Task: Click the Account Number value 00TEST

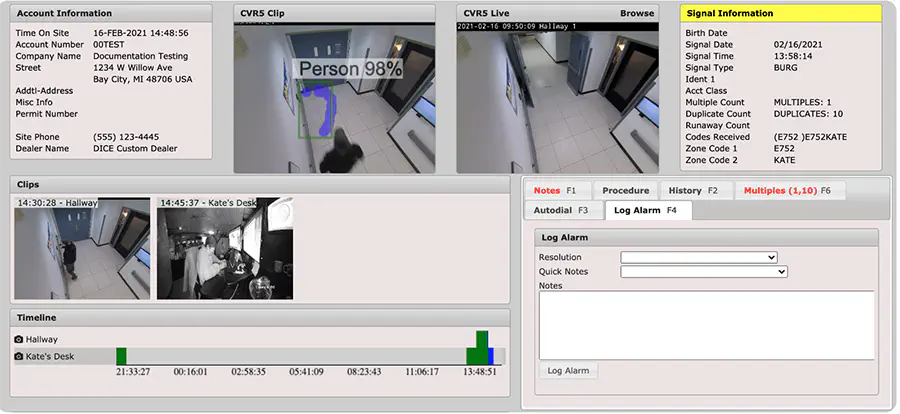Action: tap(108, 45)
